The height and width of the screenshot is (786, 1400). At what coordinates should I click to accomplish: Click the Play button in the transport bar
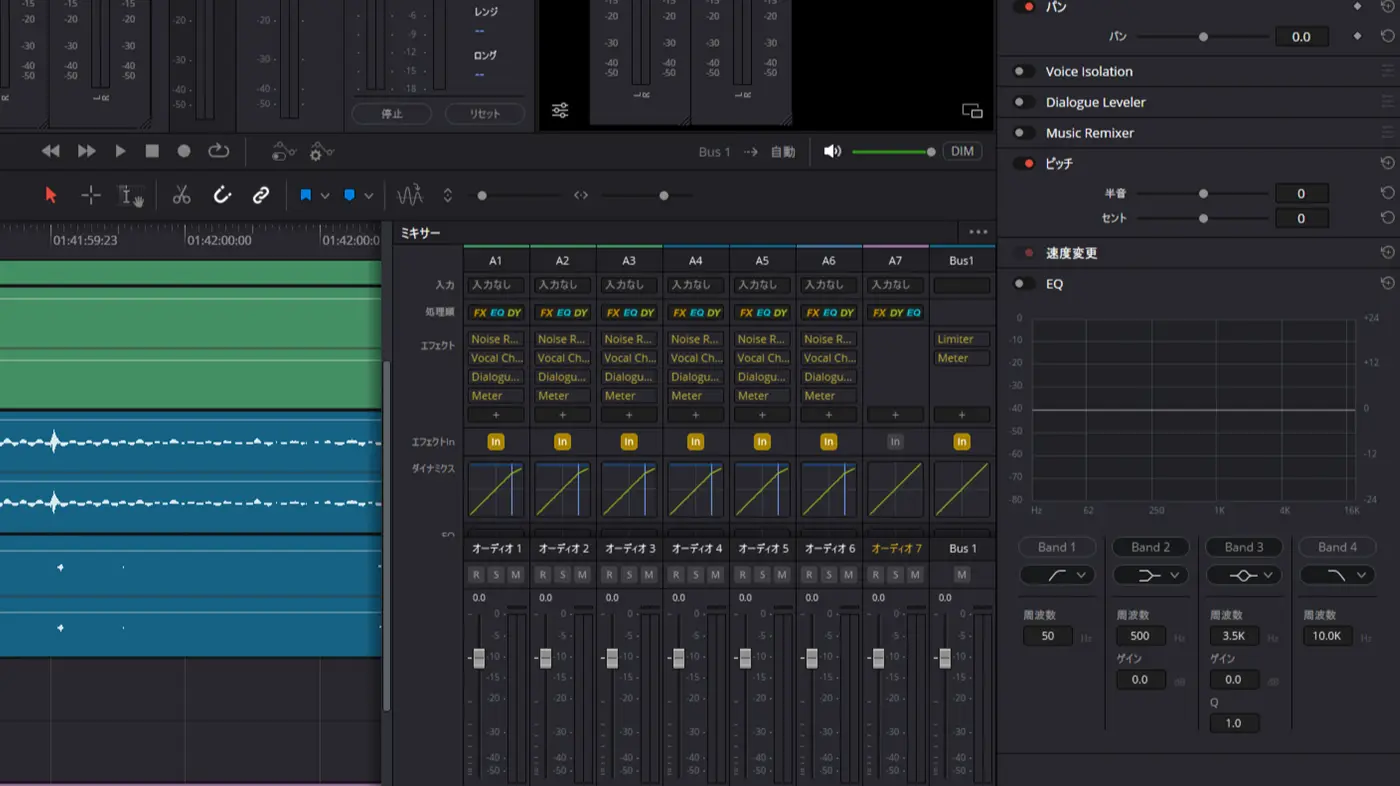pyautogui.click(x=120, y=151)
